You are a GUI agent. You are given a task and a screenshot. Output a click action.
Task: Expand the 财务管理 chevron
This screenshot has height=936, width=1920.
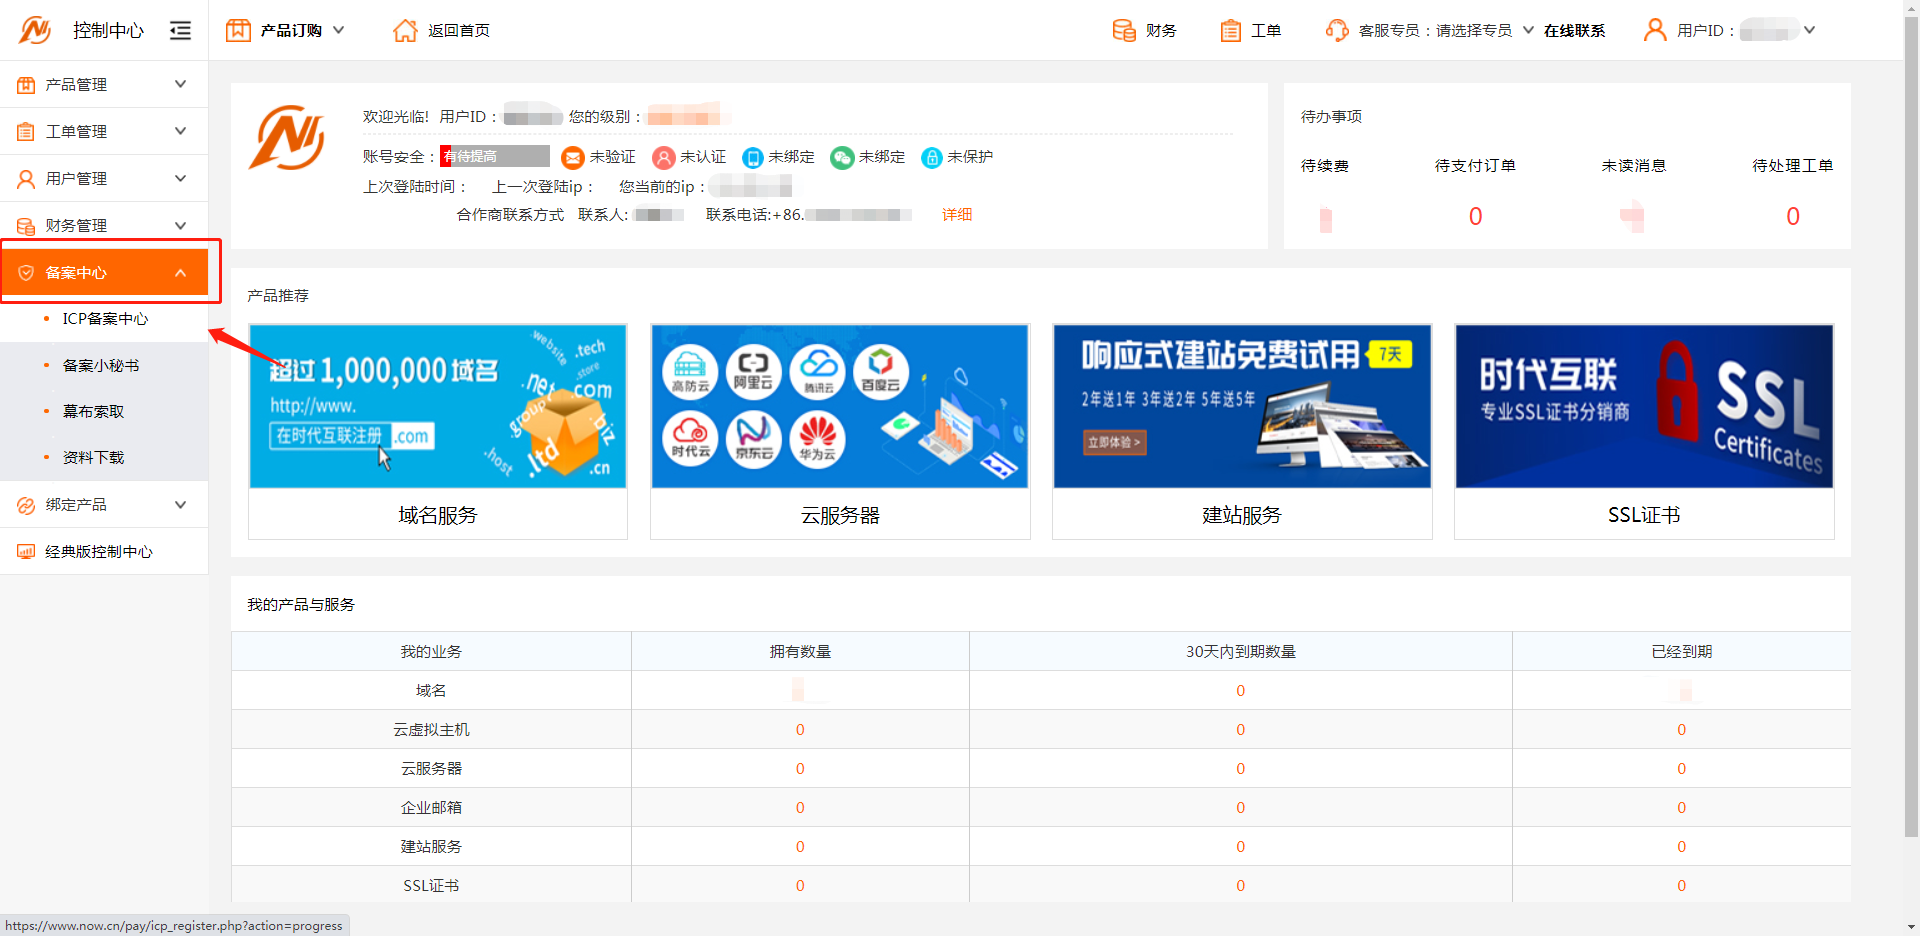pyautogui.click(x=181, y=225)
